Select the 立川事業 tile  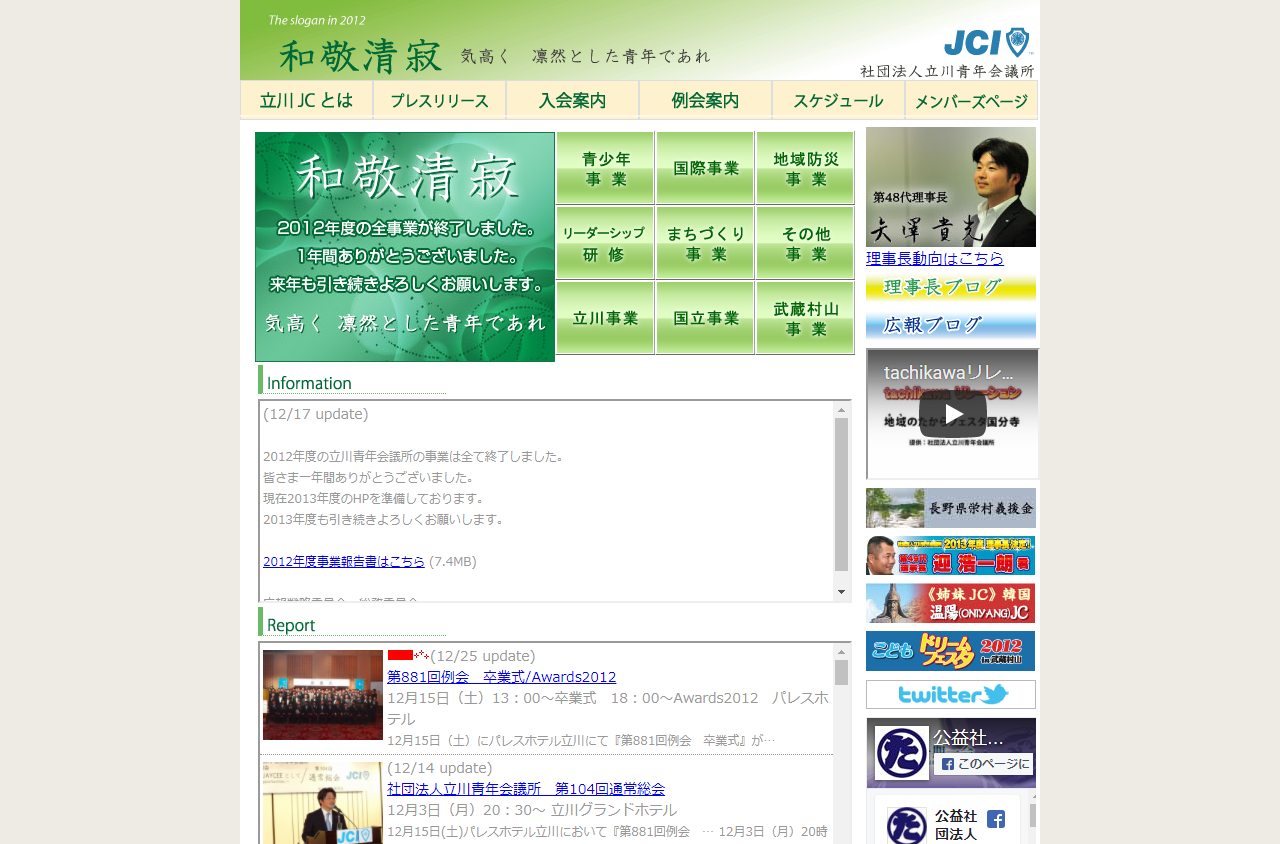pos(605,318)
